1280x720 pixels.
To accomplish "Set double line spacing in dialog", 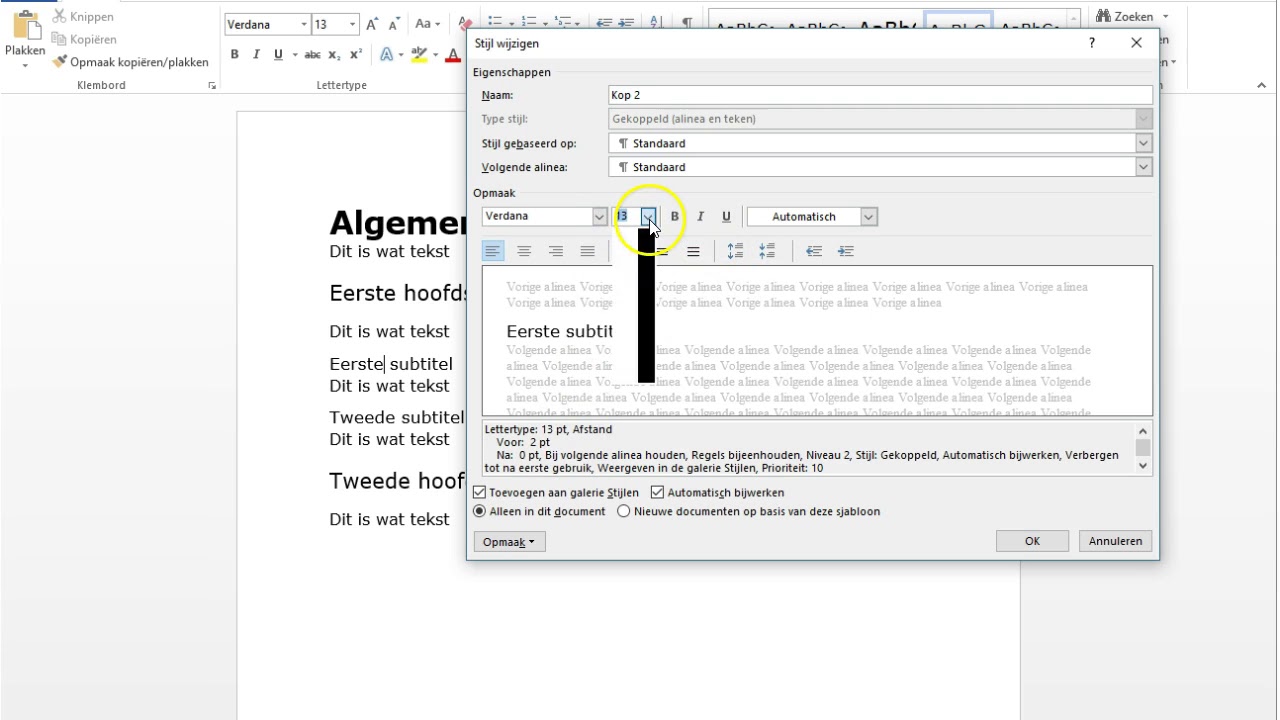I will click(693, 251).
